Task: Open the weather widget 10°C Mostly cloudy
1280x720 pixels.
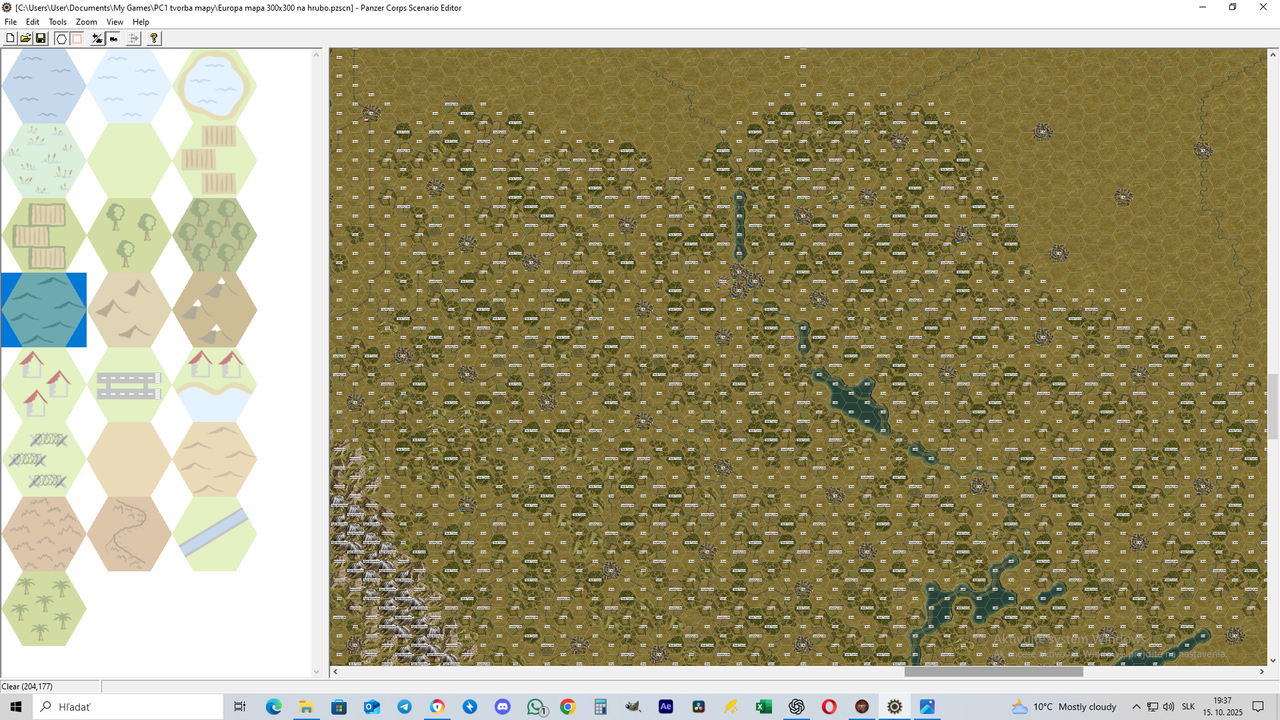Action: [1064, 707]
